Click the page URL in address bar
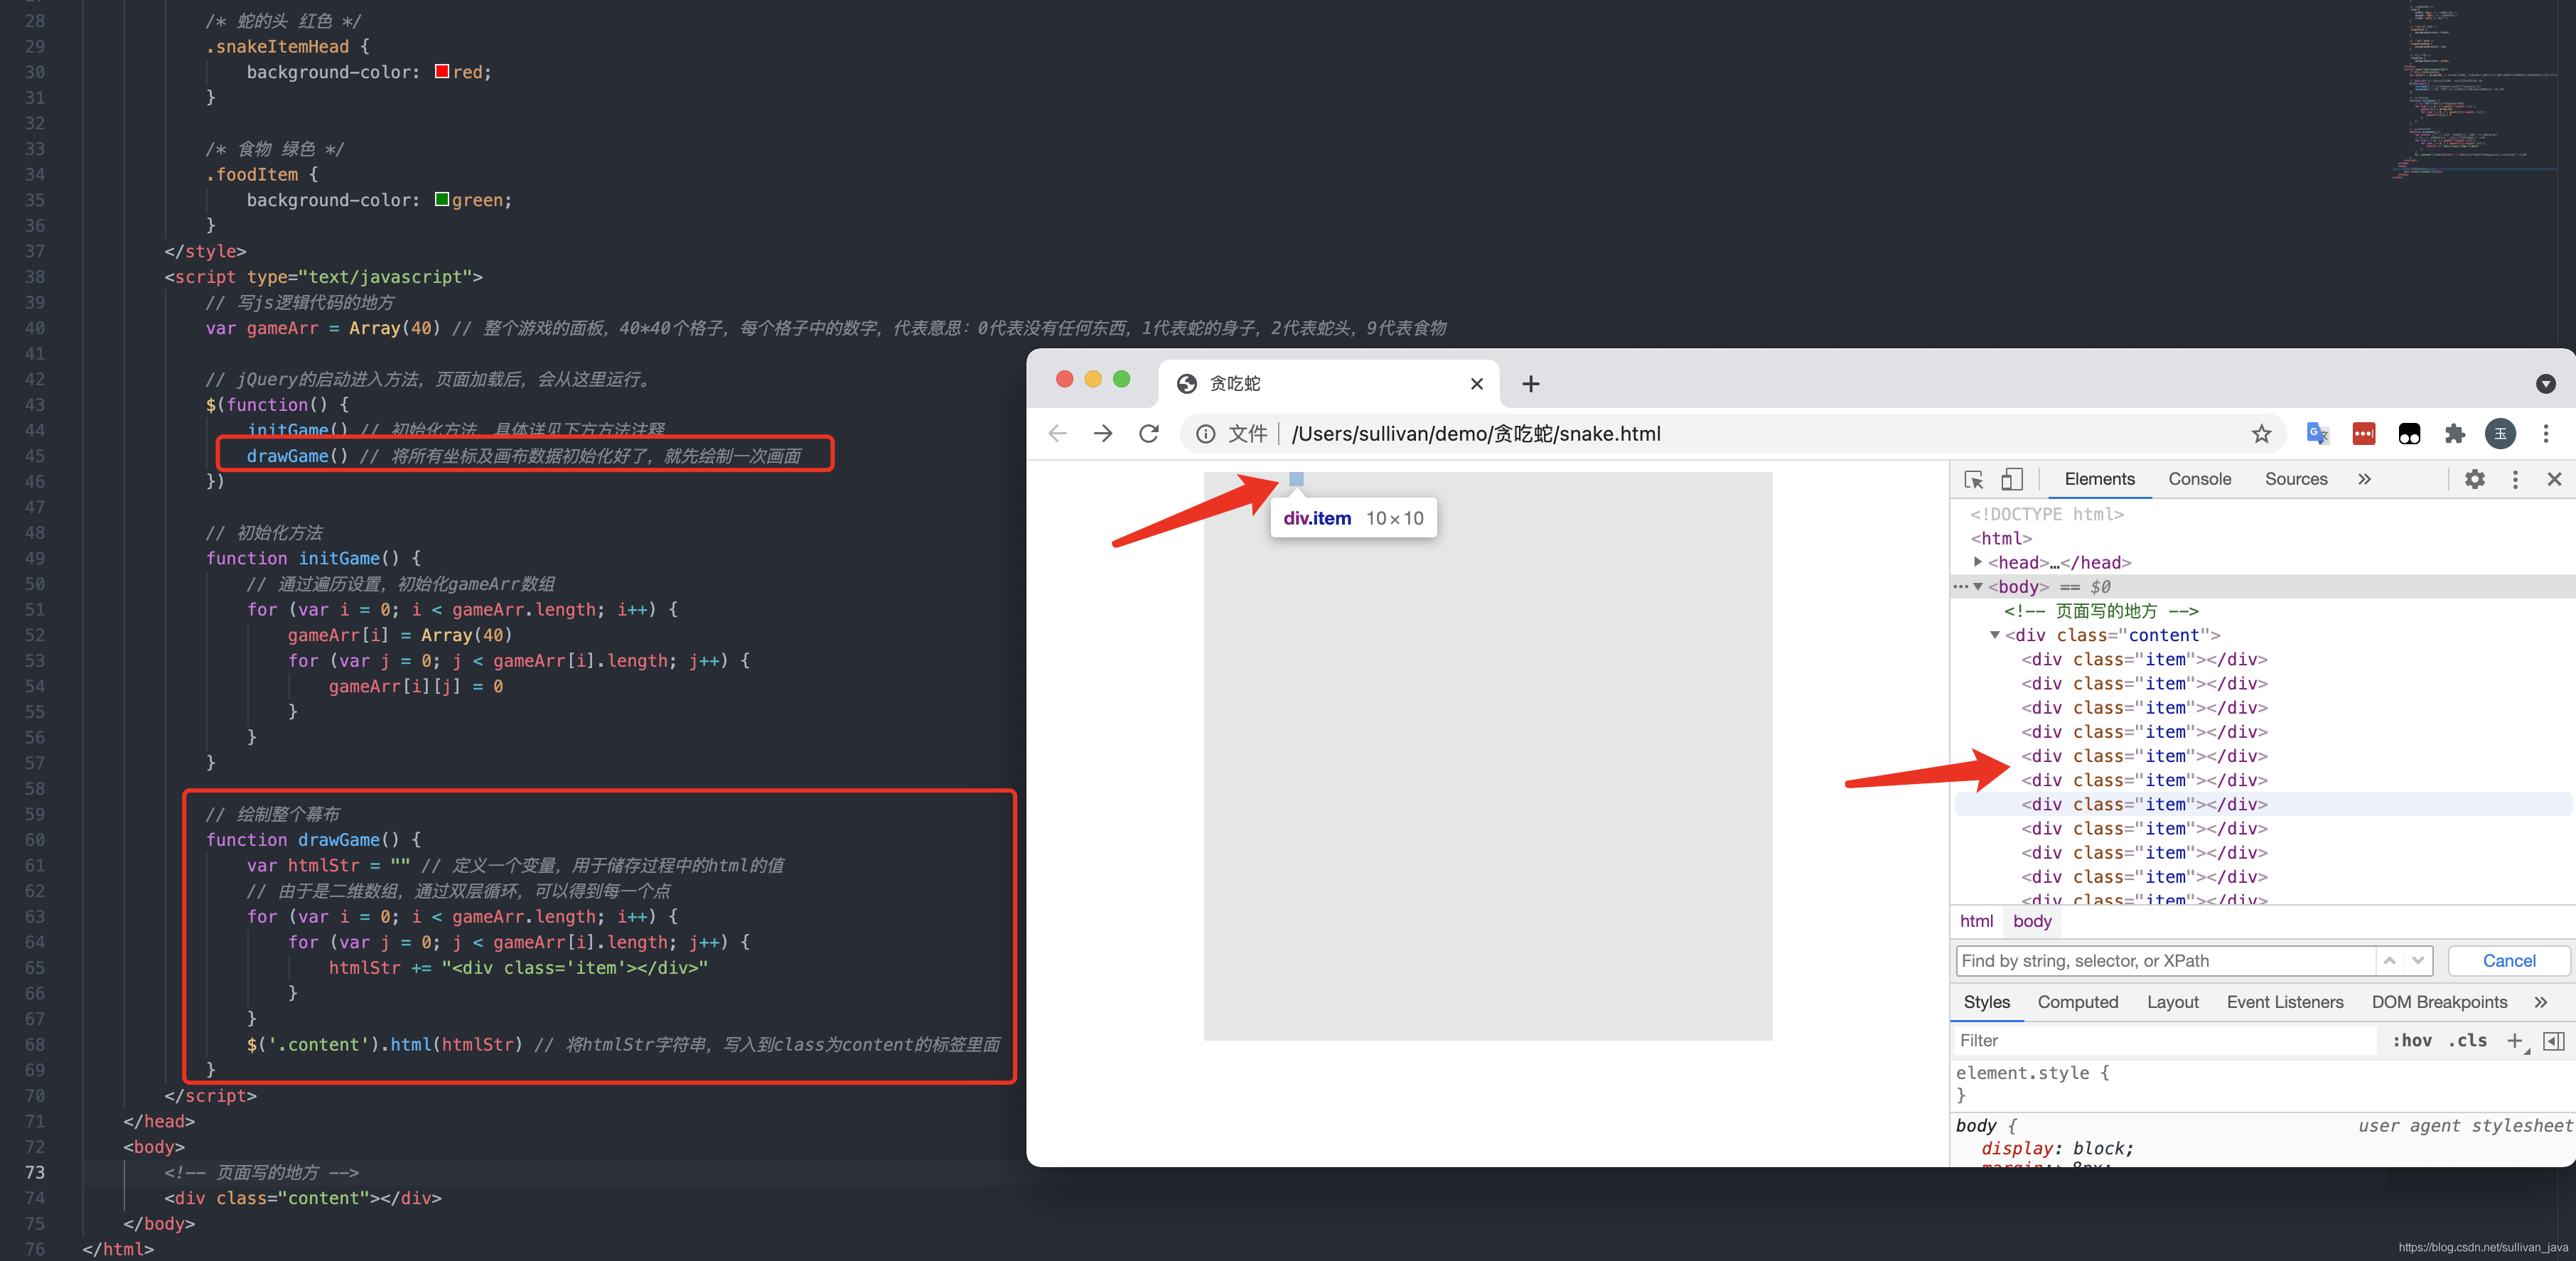Screen dimensions: 2576x1261 pos(1476,434)
